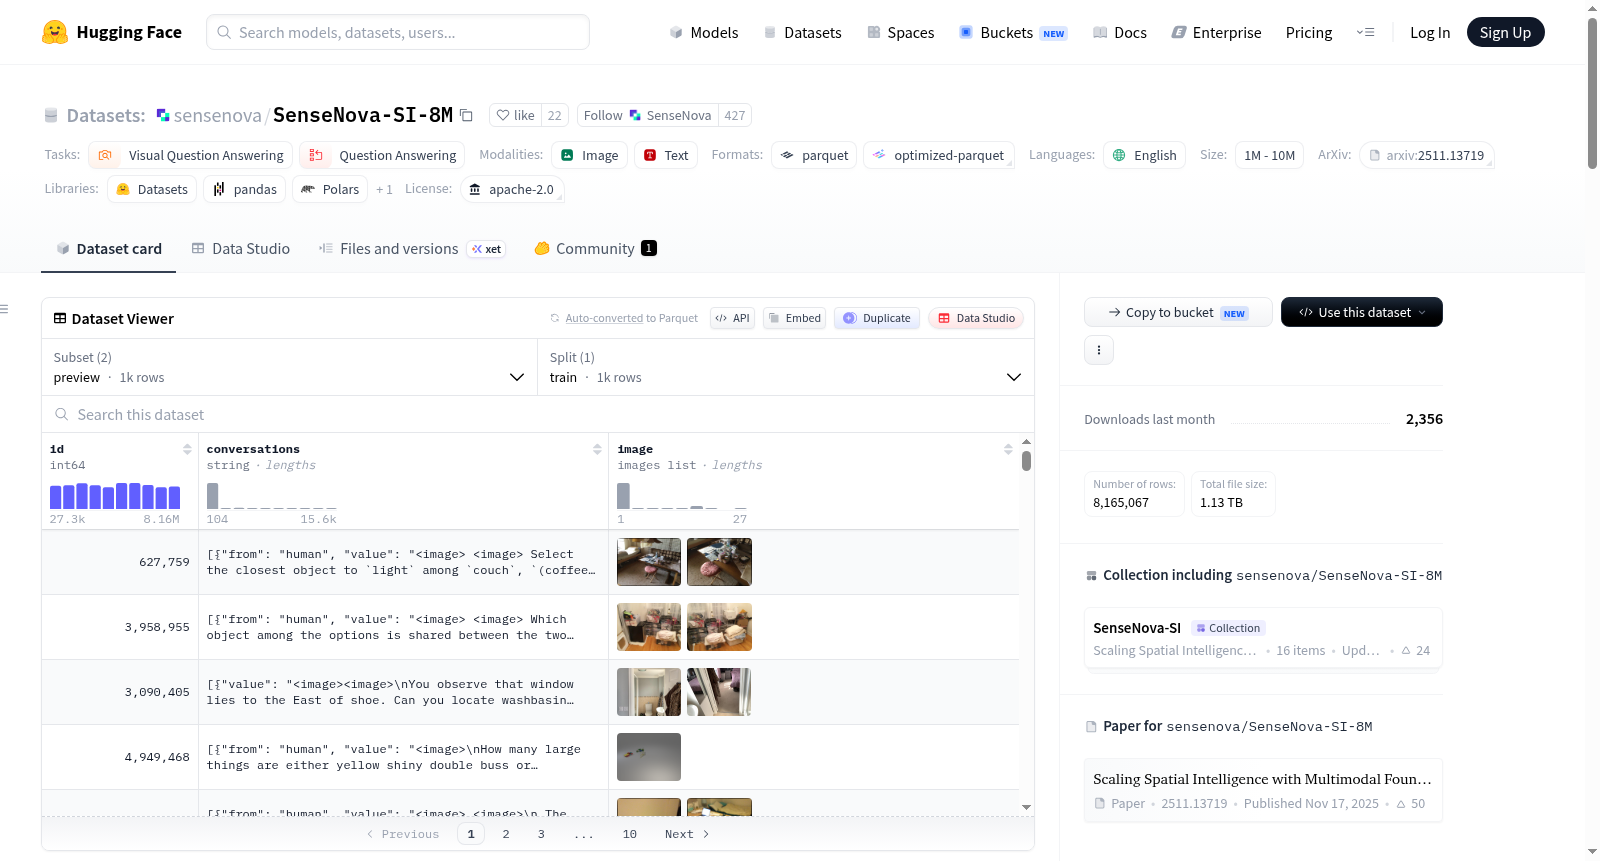Click the Datasets library tag
Viewport: 1600px width, 861px height.
coord(152,189)
